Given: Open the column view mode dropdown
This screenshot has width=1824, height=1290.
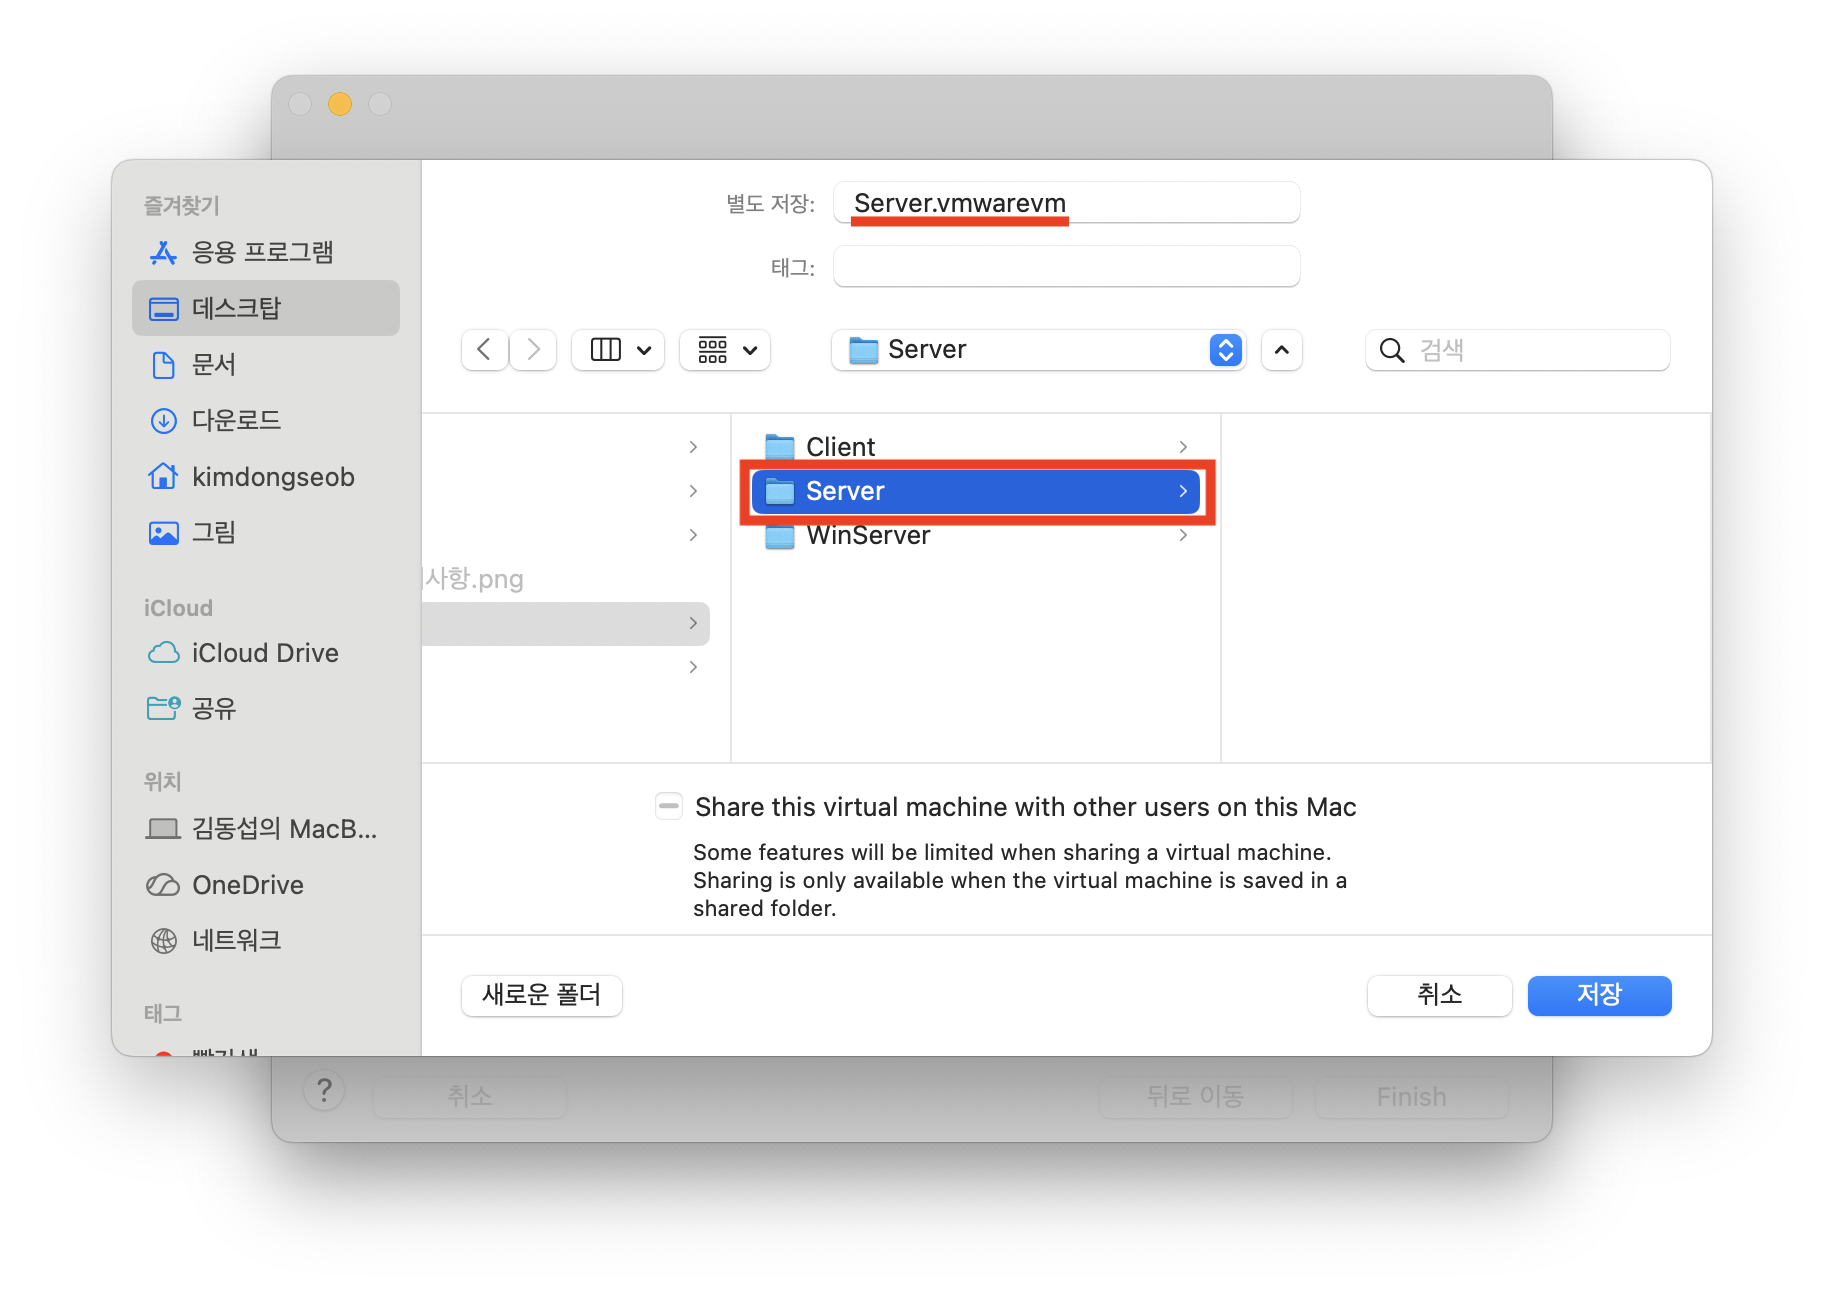Looking at the screenshot, I should (618, 350).
